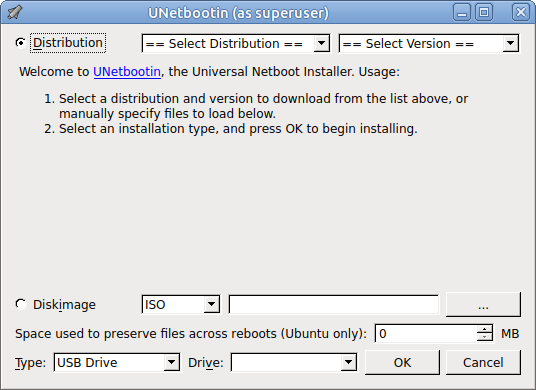Close the UNetbootin window

(x=521, y=13)
